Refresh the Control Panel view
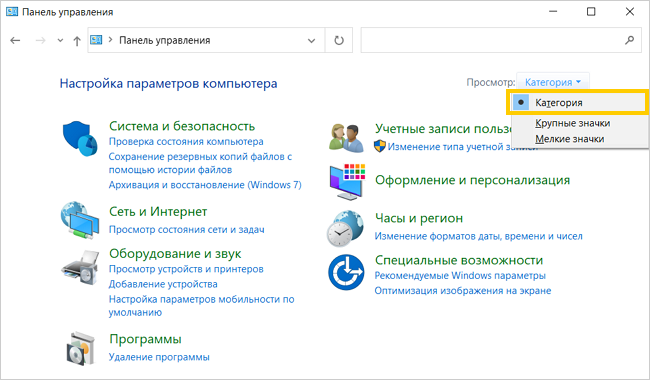This screenshot has height=380, width=650. [339, 40]
